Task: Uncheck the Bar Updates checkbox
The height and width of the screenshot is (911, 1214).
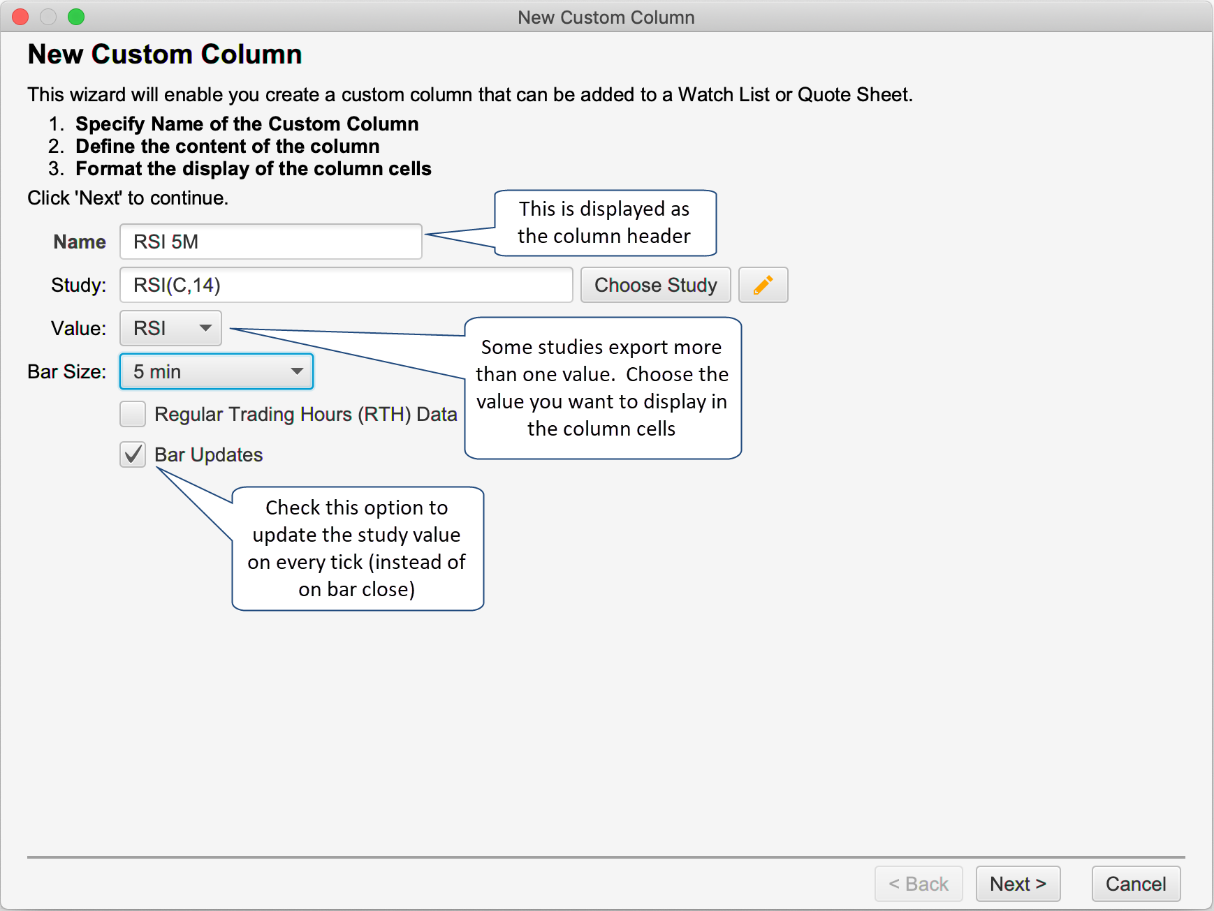Action: (132, 455)
